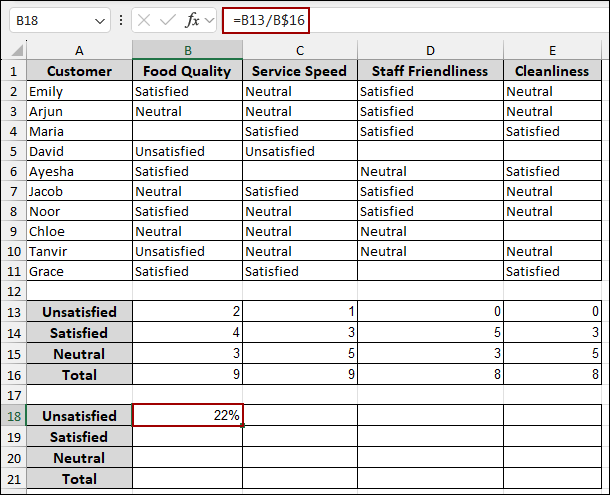610x495 pixels.
Task: Click the Food Quality header cell
Action: 187,71
